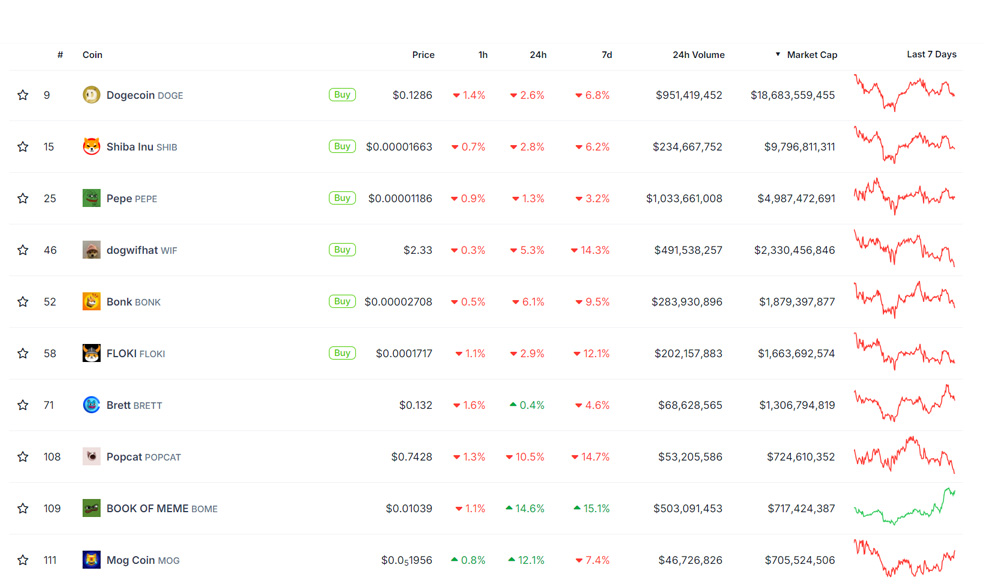The width and height of the screenshot is (984, 584).
Task: View dogwifhat's 7-day price sparkline
Action: click(x=904, y=248)
